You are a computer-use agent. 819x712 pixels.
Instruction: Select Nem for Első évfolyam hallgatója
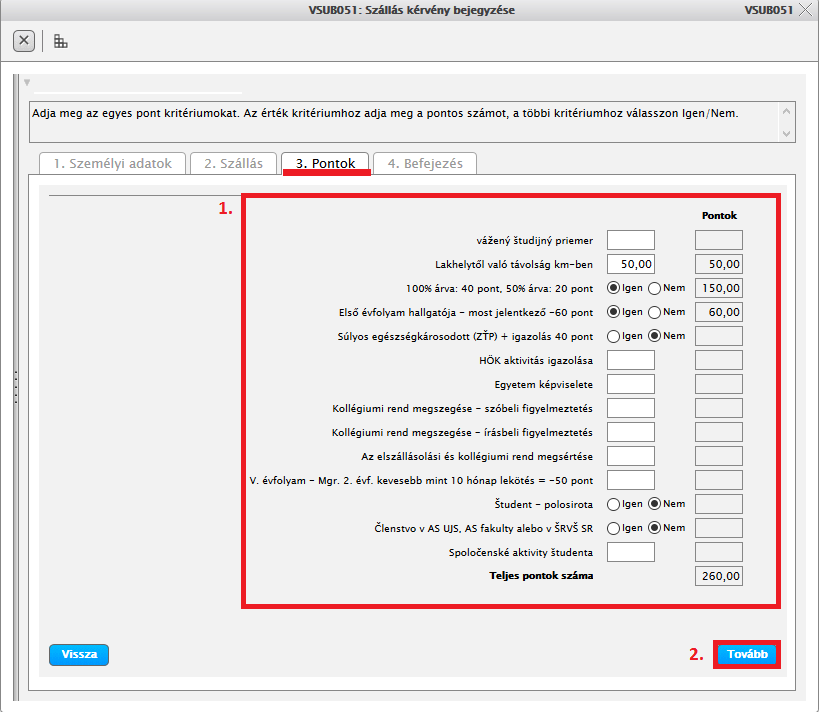coord(656,312)
